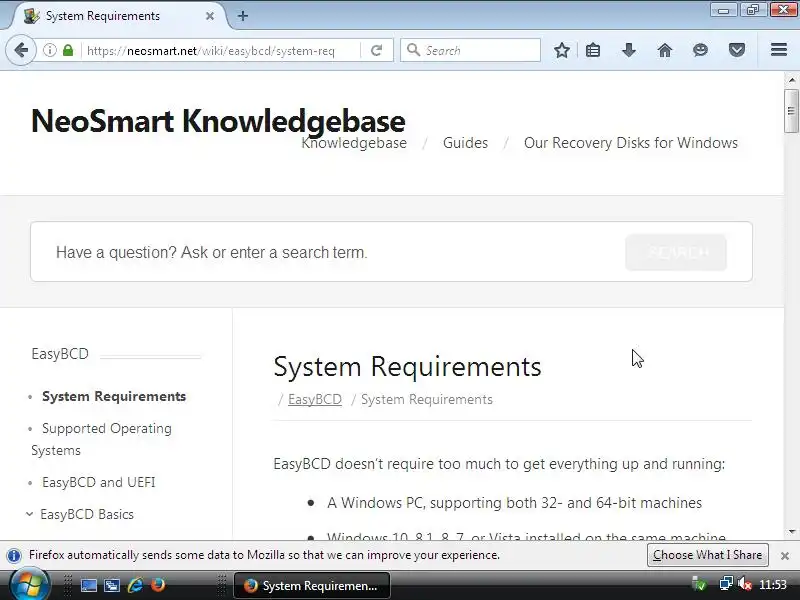The width and height of the screenshot is (800, 600).
Task: Click the Firefox Search box
Action: 470,50
